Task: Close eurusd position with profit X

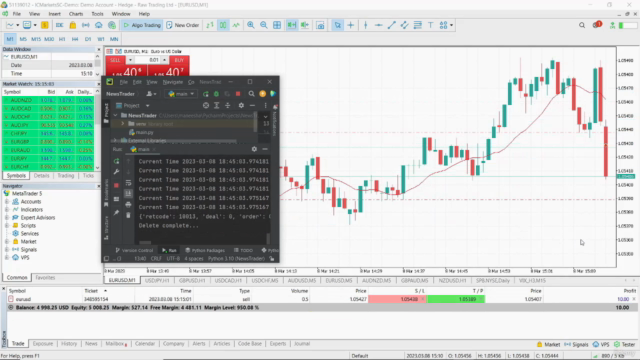Action: click(634, 299)
